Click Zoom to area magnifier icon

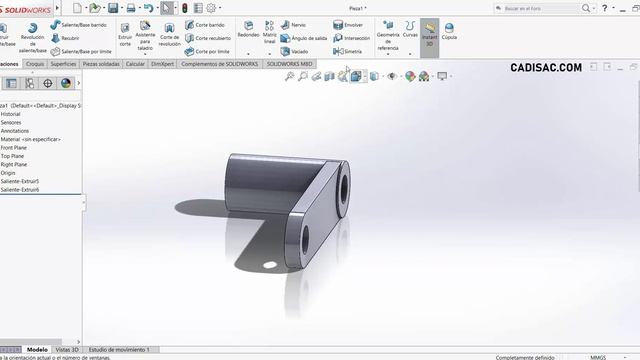[x=303, y=76]
